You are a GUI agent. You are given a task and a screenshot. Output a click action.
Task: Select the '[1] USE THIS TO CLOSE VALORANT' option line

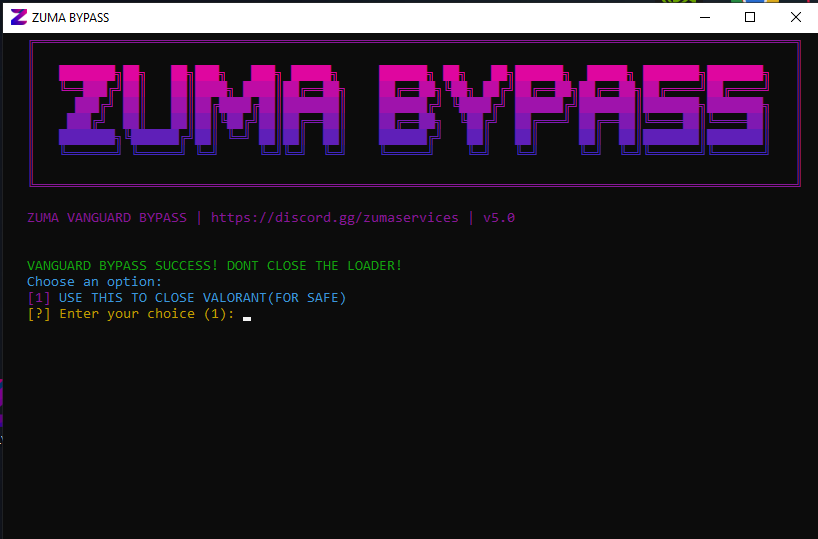point(187,298)
